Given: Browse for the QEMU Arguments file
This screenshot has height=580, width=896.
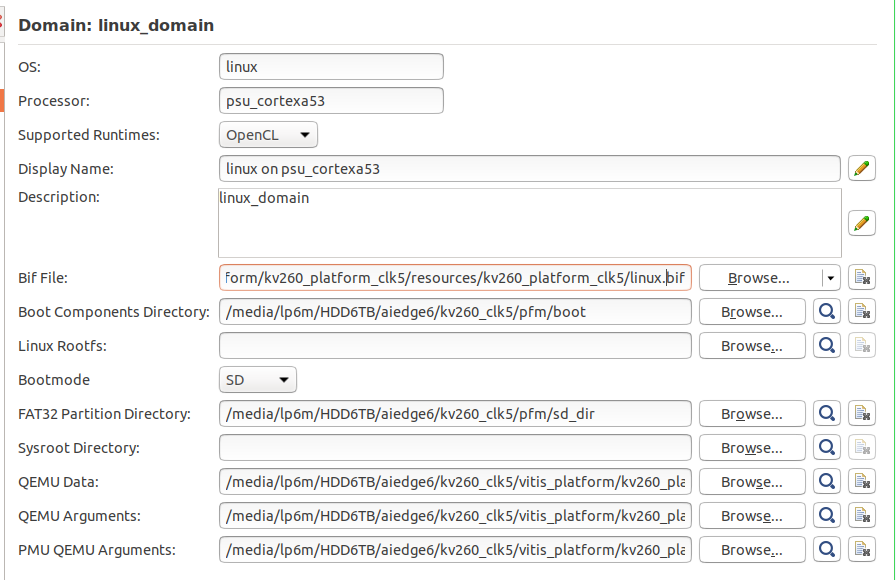Looking at the screenshot, I should pos(752,516).
